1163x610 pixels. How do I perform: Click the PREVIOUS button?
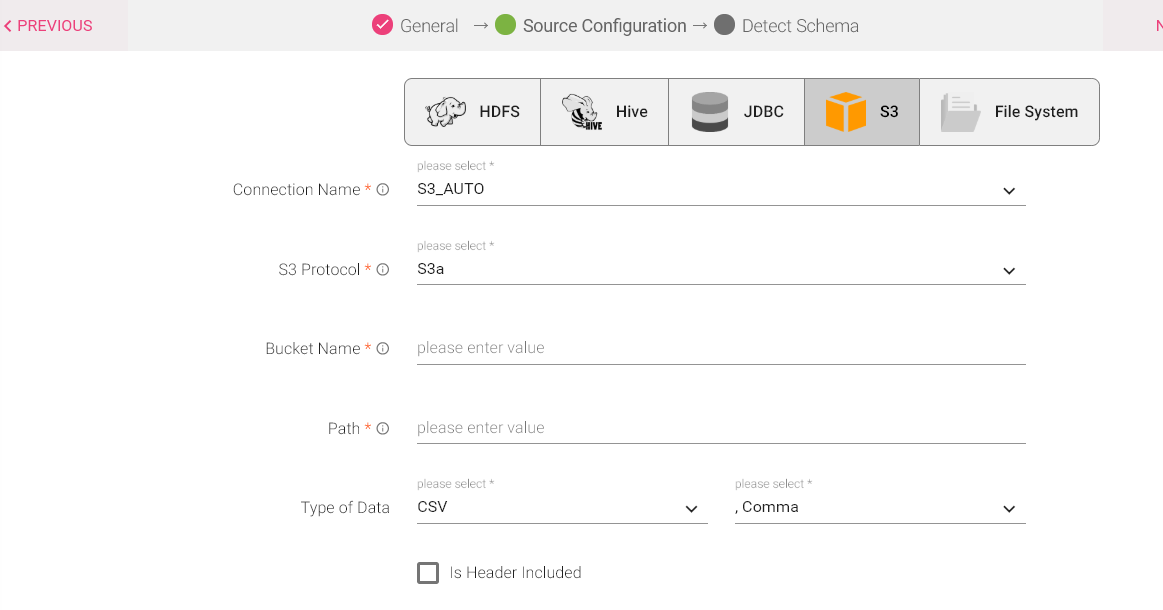pyautogui.click(x=48, y=26)
